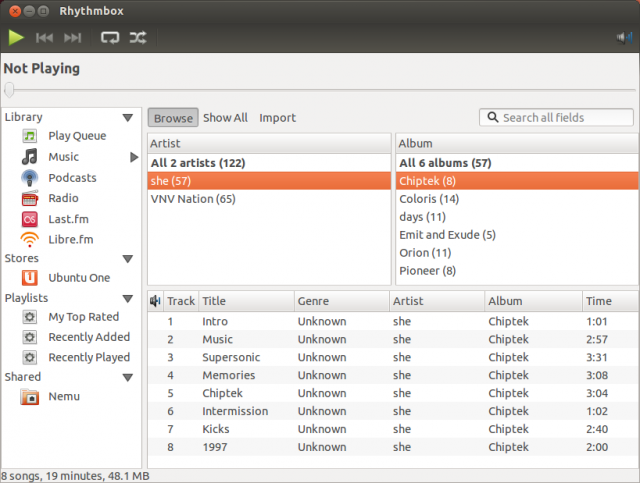Open Last.fm in the sidebar
This screenshot has height=483, width=640.
tap(68, 219)
